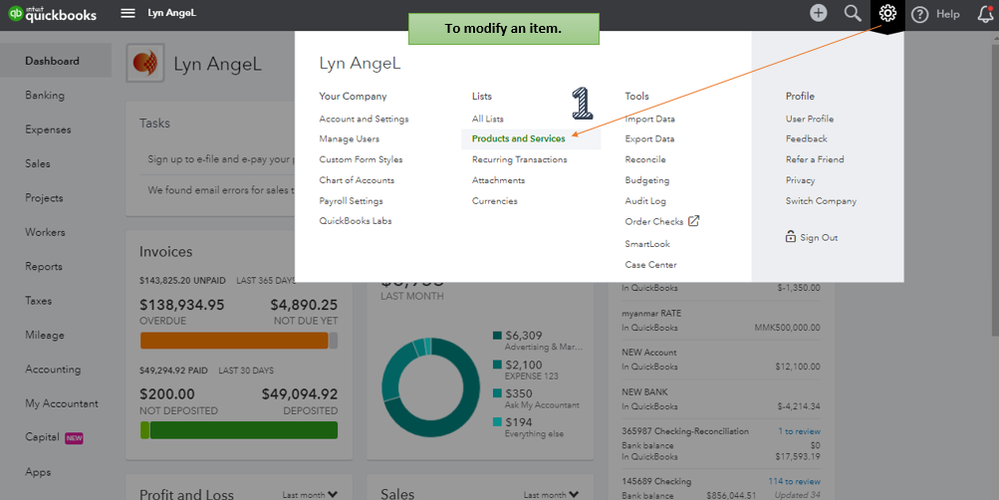Viewport: 999px width, 500px height.
Task: Click the Help question mark icon
Action: pyautogui.click(x=919, y=14)
